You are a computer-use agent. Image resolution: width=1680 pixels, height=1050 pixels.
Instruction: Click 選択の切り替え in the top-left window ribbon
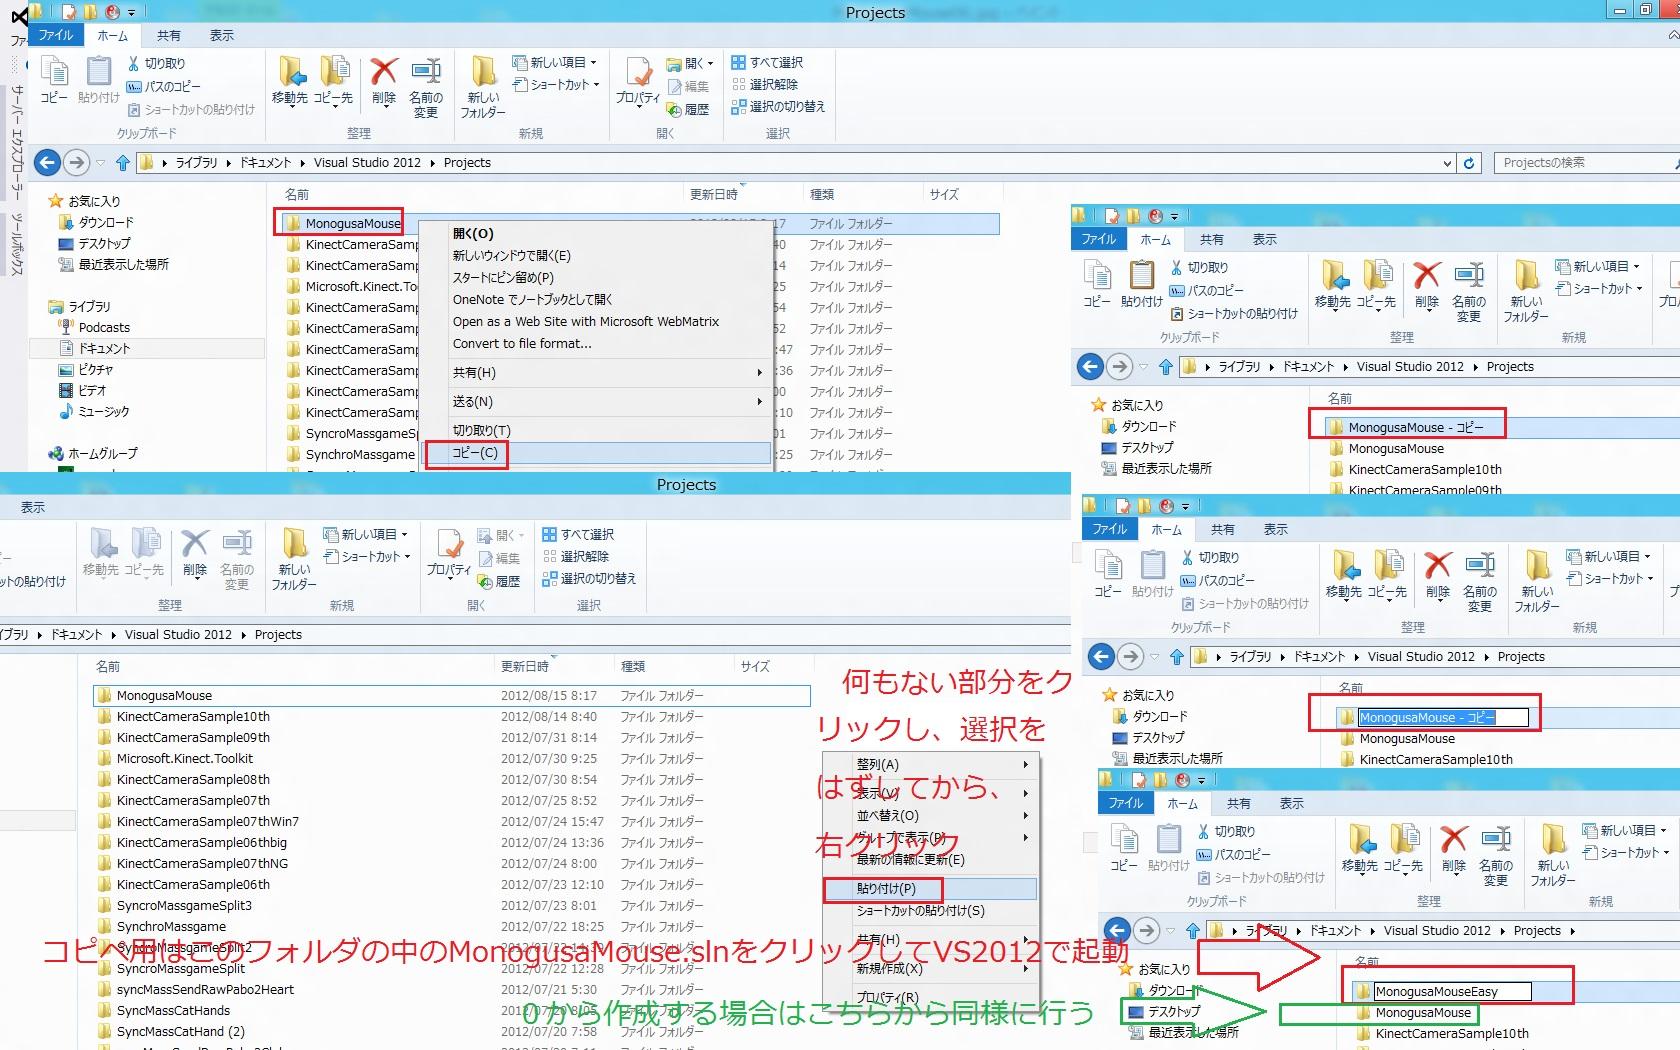pyautogui.click(x=778, y=106)
